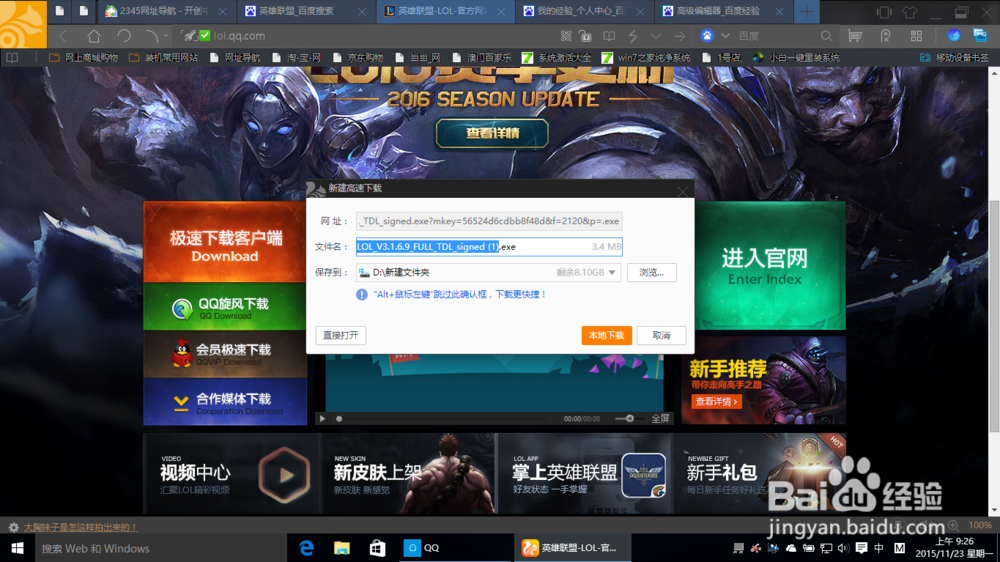1000x562 pixels.
Task: Edit the 文件名 file name field
Action: [x=489, y=247]
